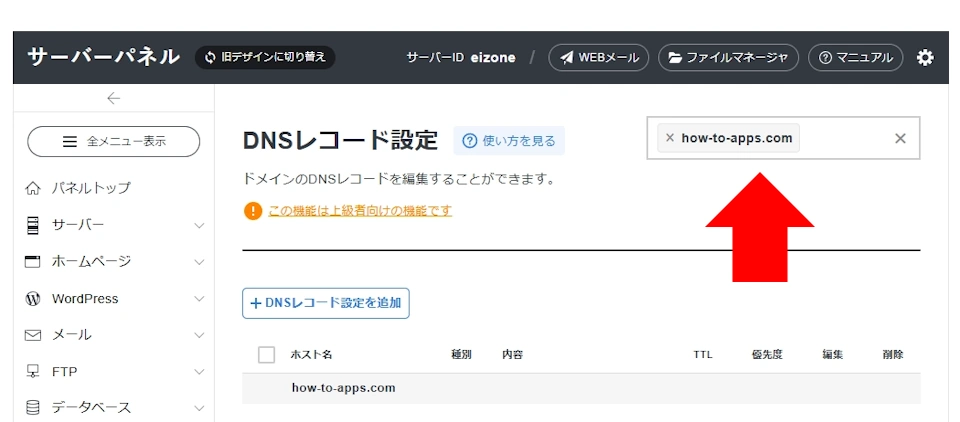Open the マニュアル button
Viewport: 960px width, 422px height.
tap(855, 58)
